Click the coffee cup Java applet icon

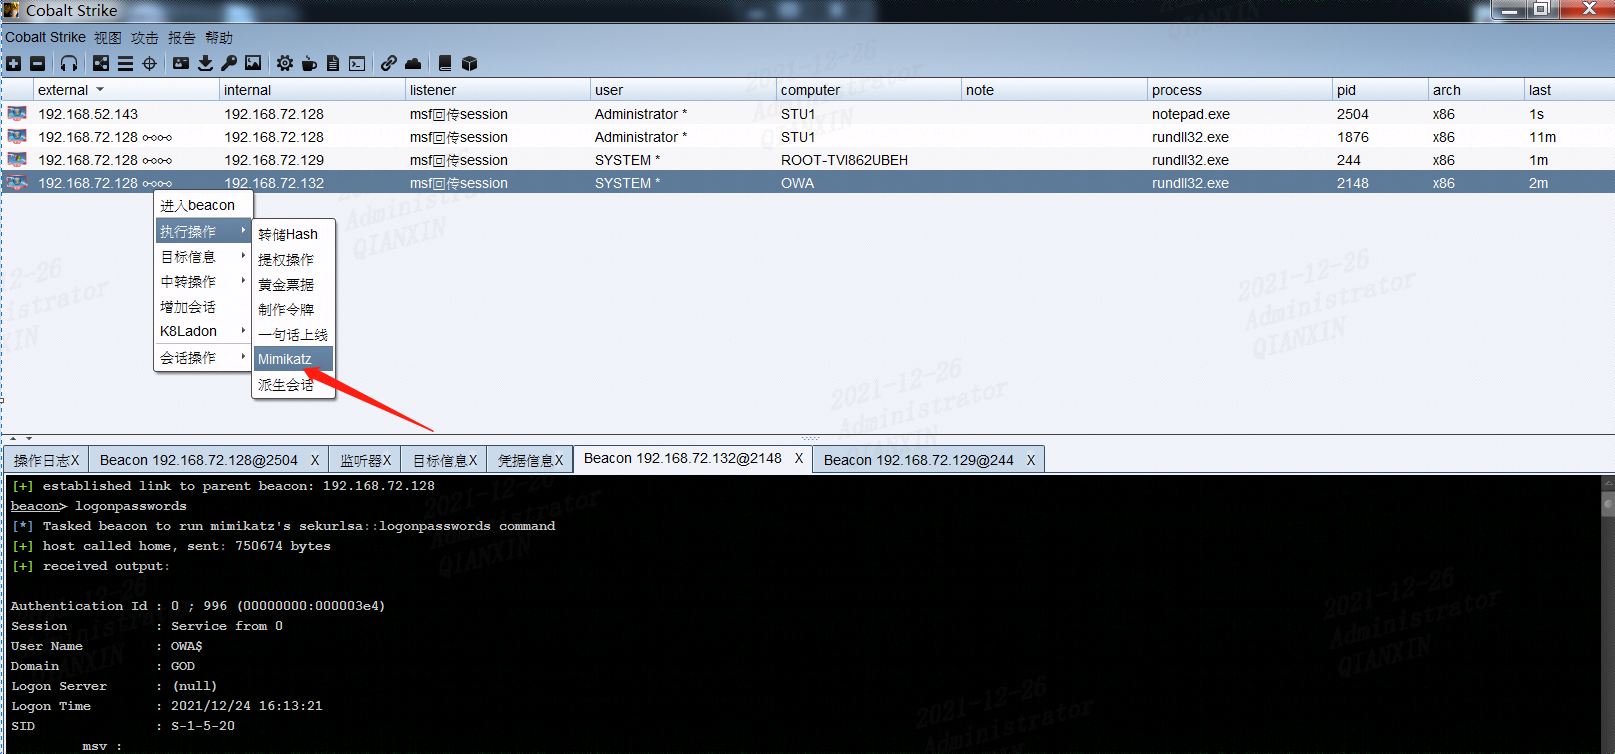pyautogui.click(x=309, y=63)
